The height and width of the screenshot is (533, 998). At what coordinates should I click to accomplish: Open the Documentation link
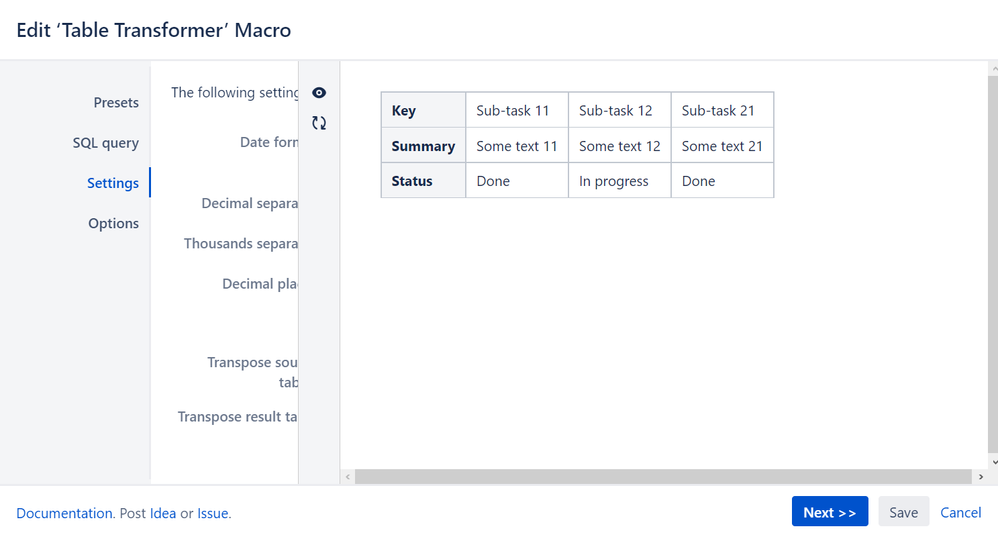pyautogui.click(x=64, y=513)
